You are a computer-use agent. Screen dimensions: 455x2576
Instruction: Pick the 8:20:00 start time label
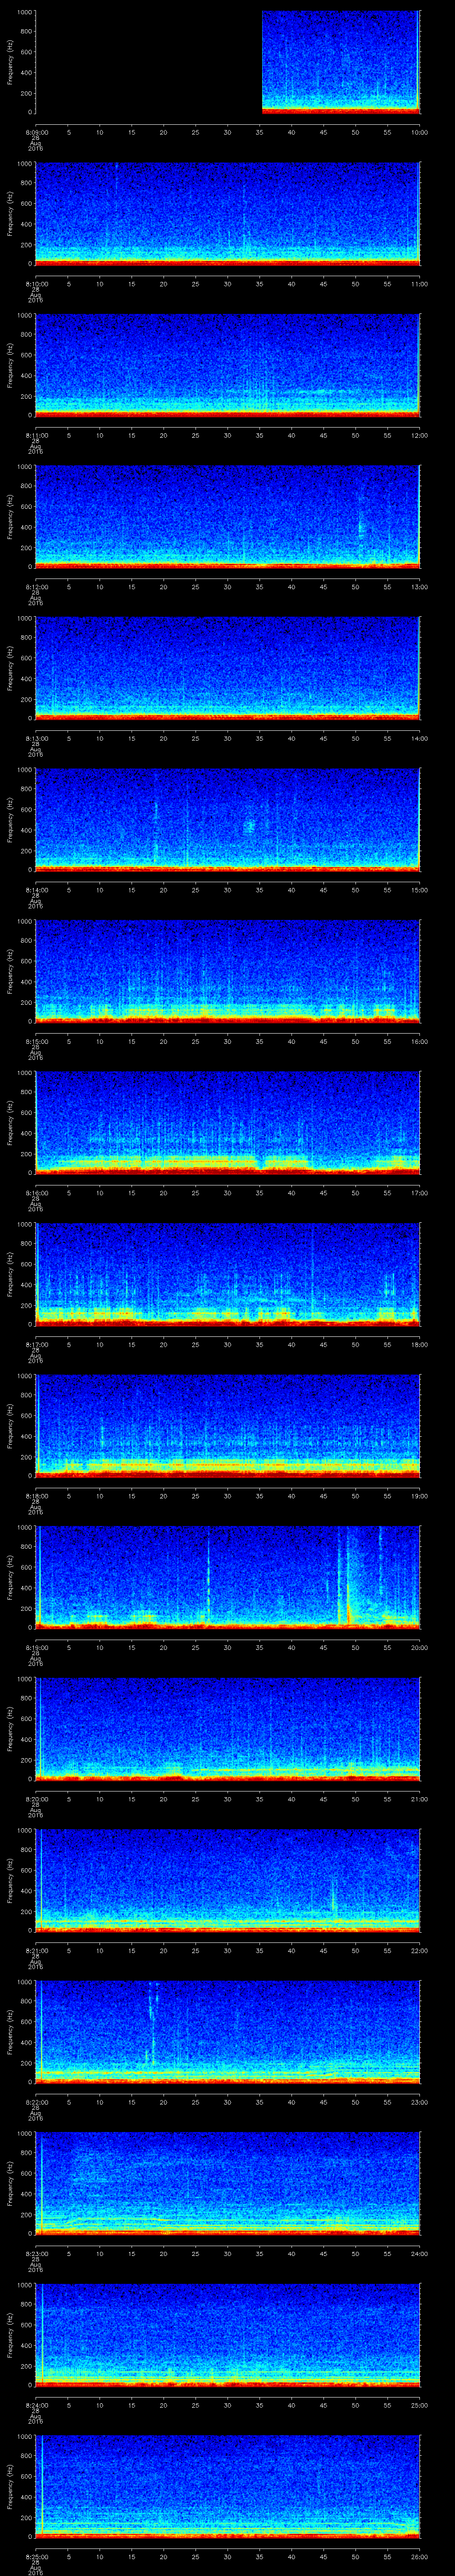(x=36, y=1799)
